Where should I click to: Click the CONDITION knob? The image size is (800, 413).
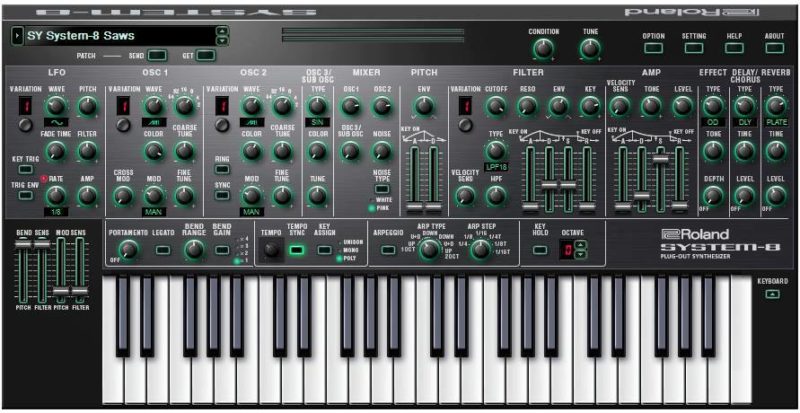pyautogui.click(x=543, y=49)
